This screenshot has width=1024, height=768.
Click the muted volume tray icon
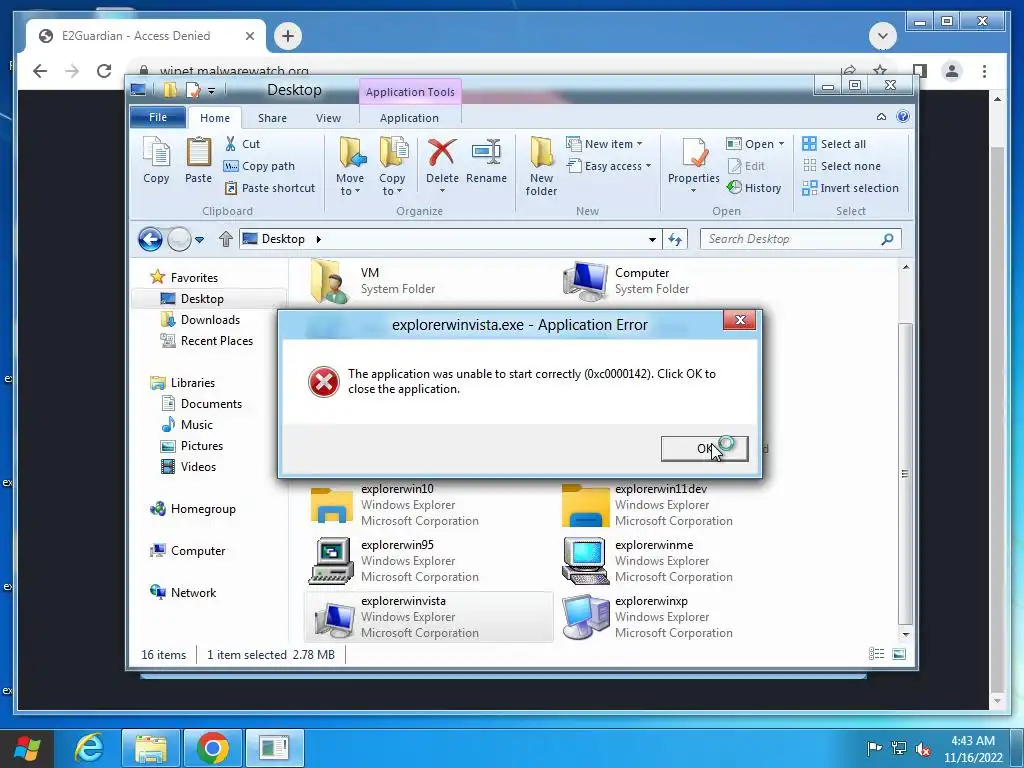923,748
